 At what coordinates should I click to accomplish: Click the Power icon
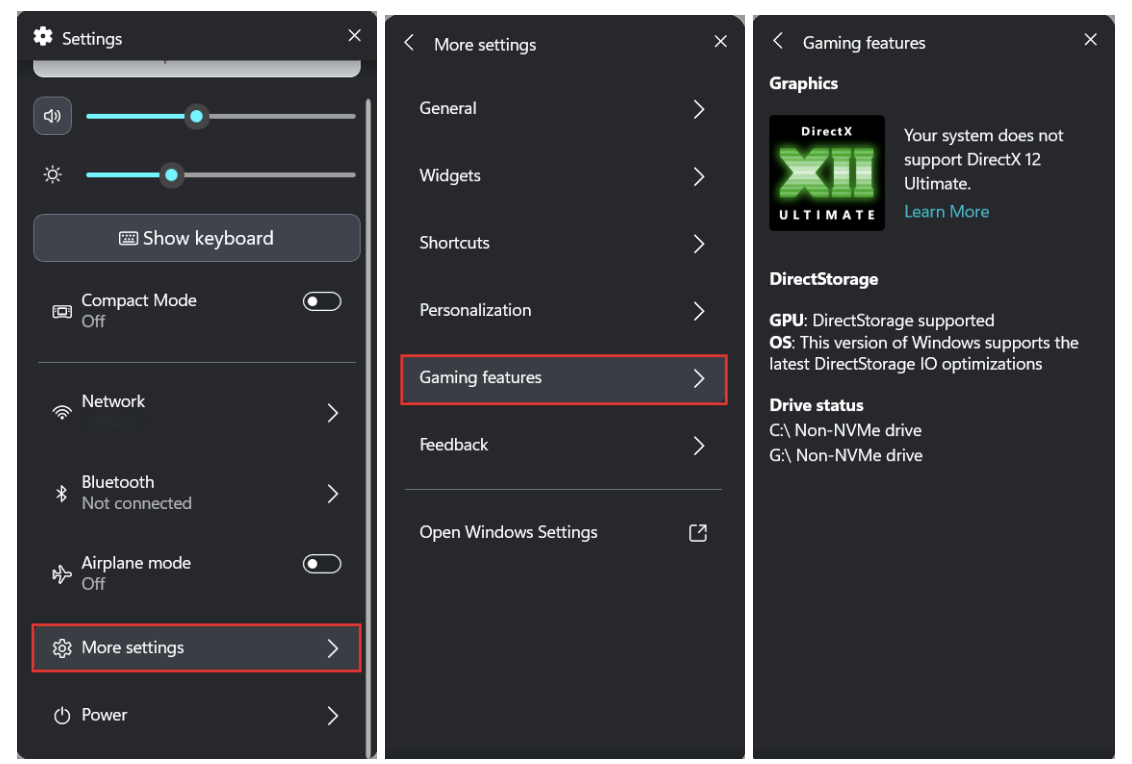click(x=63, y=714)
